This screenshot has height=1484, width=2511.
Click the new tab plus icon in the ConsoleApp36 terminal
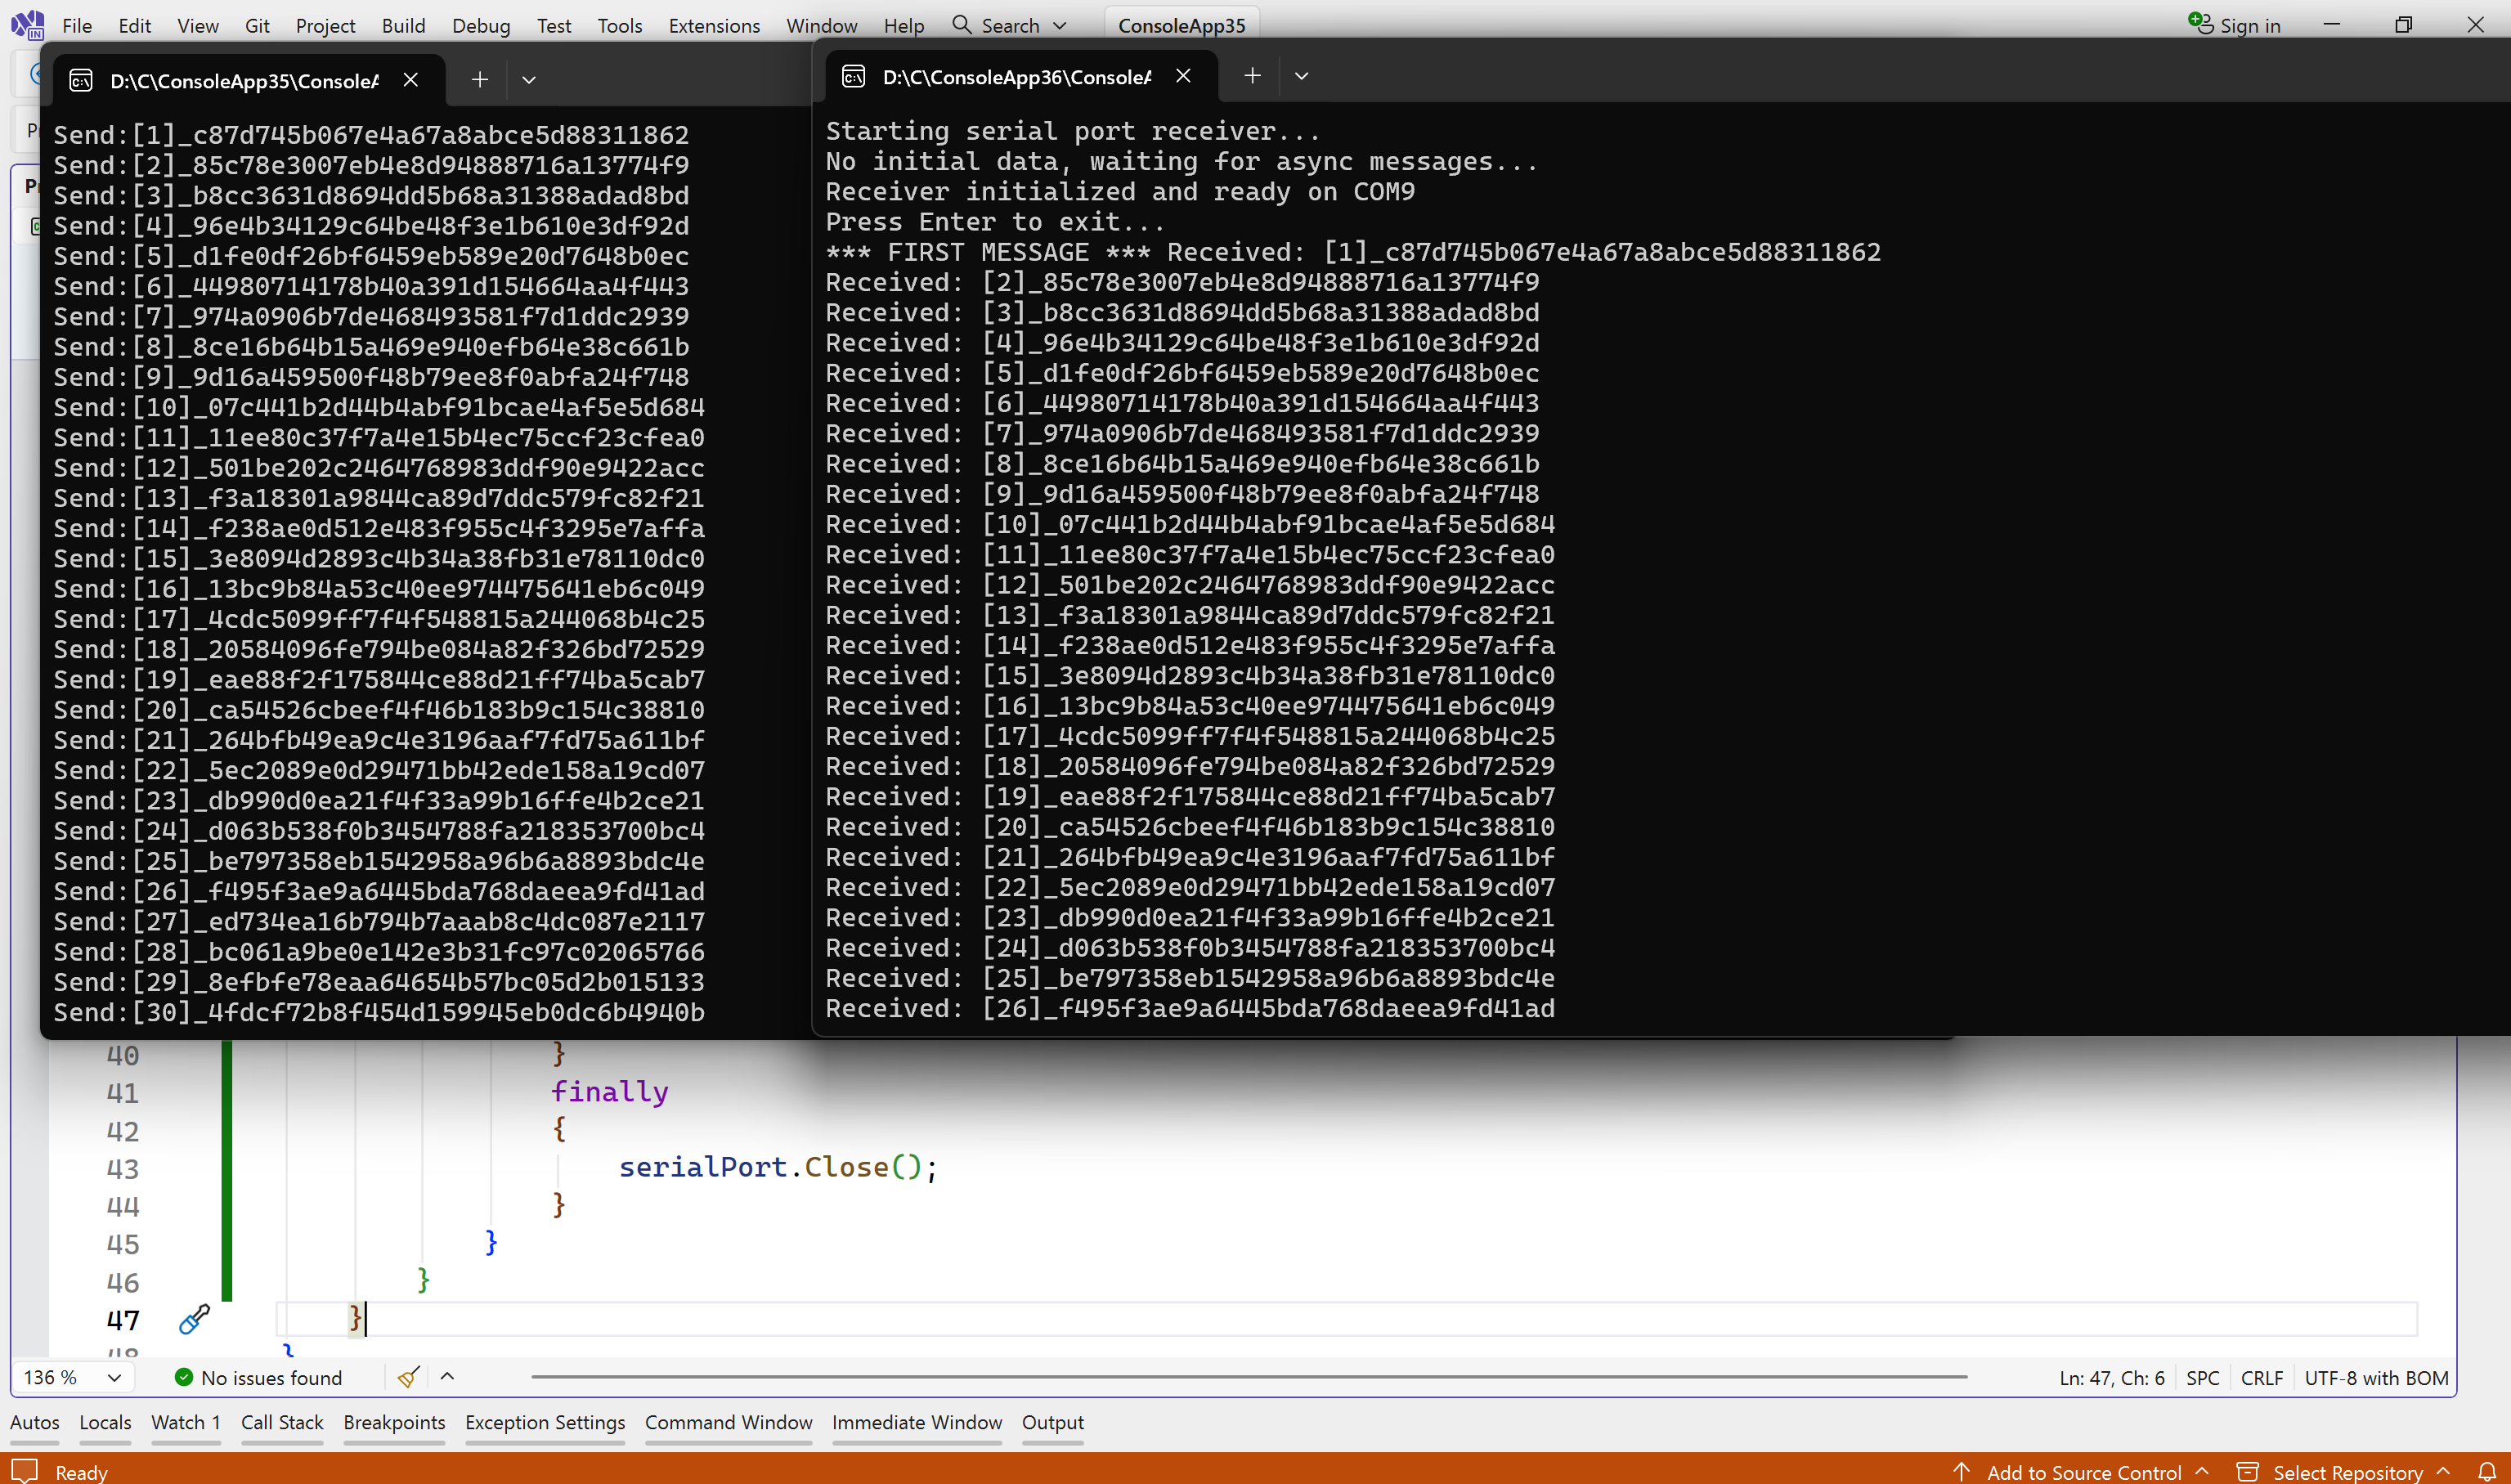coord(1252,76)
